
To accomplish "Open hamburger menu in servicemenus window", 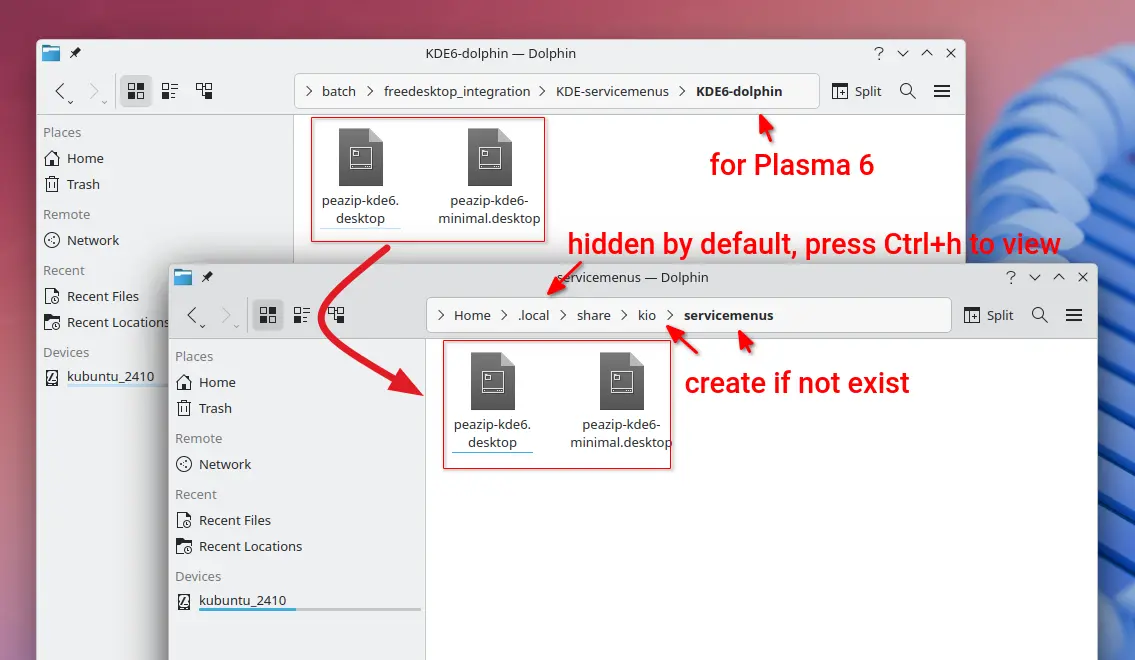I will 1074,316.
